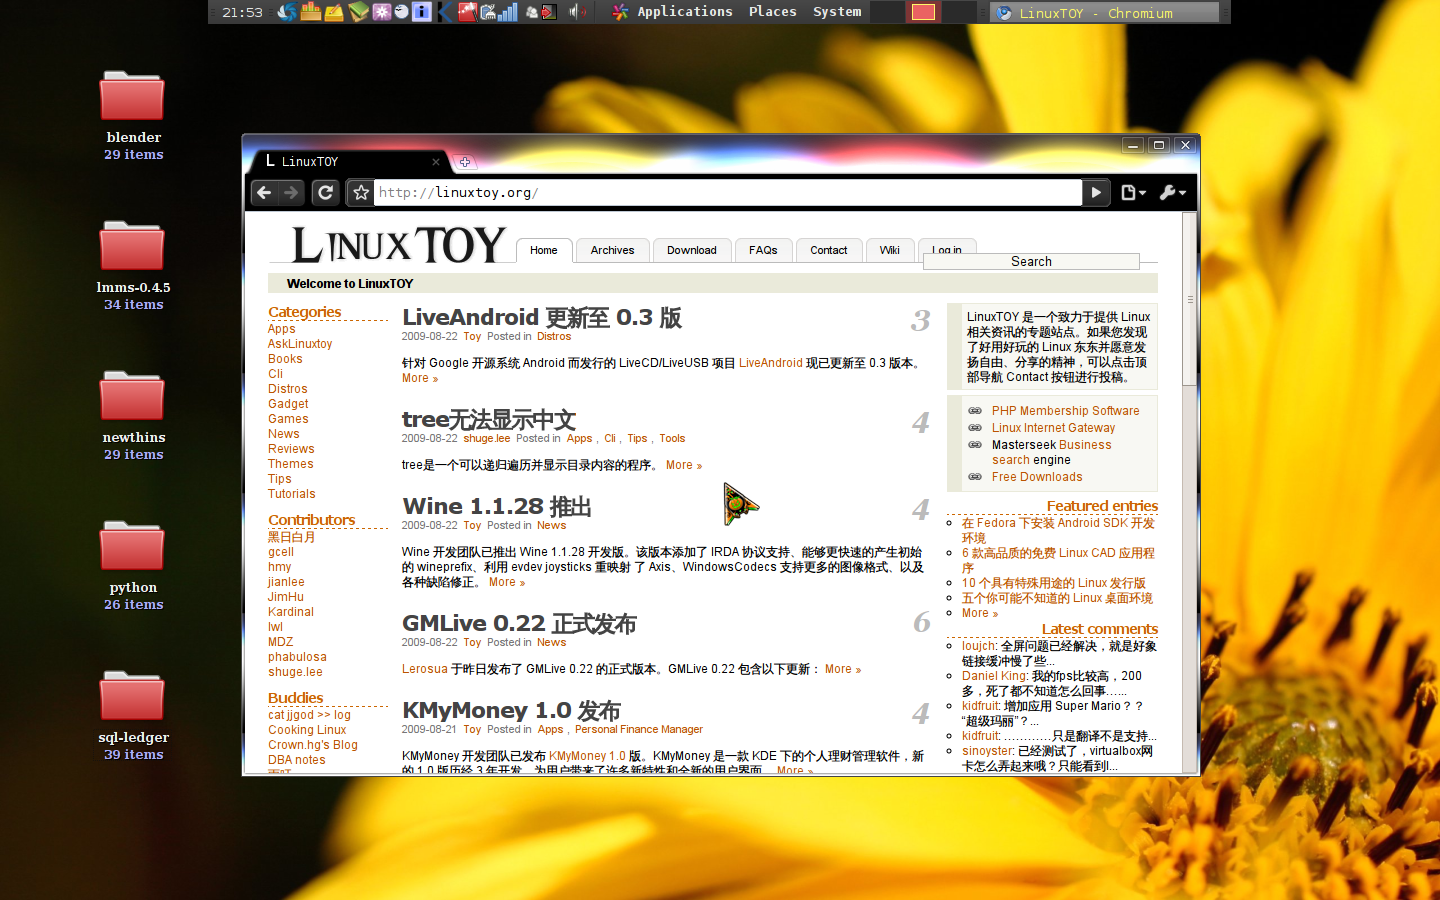
Task: Click the LinuxTOY logo header
Action: (398, 245)
